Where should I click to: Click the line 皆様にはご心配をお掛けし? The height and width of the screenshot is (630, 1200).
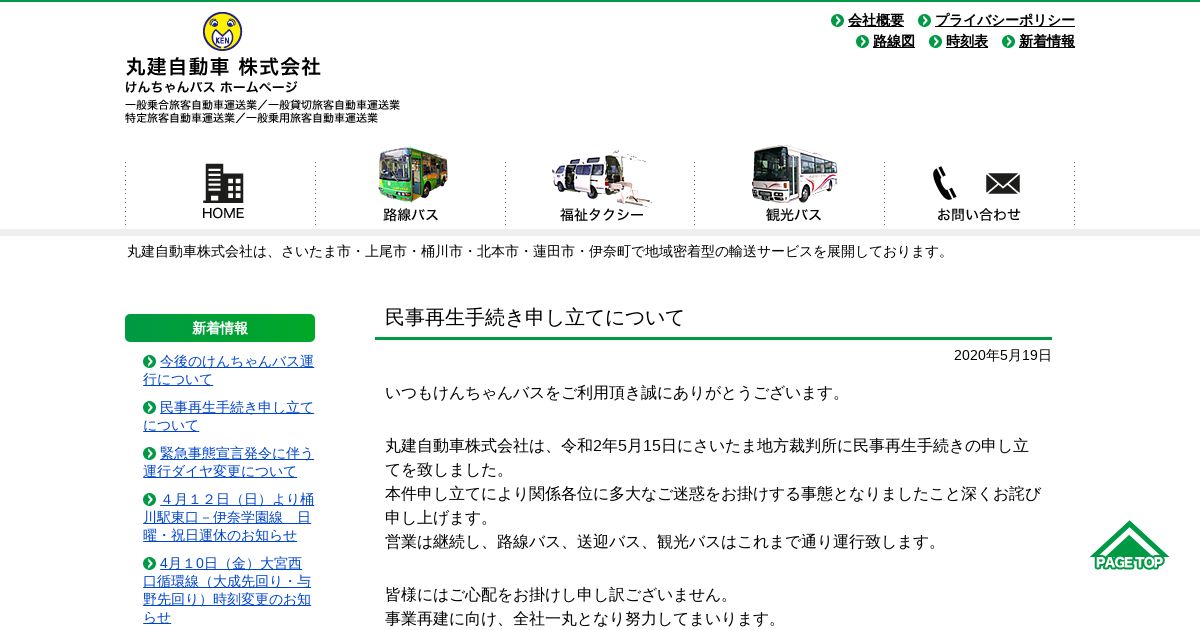coord(559,595)
